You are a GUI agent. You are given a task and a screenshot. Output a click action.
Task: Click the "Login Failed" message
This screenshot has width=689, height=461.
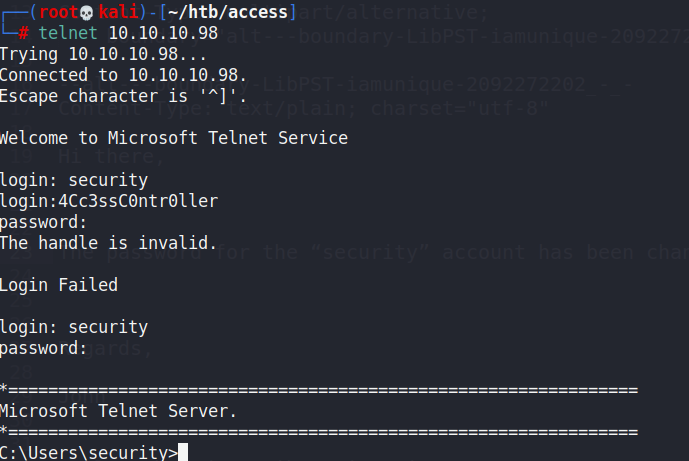point(59,285)
